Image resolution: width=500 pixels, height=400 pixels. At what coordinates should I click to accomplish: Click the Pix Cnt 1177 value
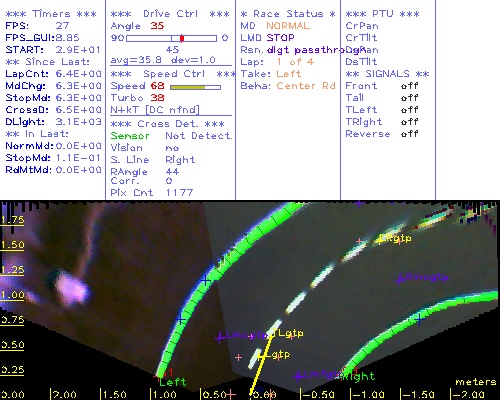coord(179,193)
